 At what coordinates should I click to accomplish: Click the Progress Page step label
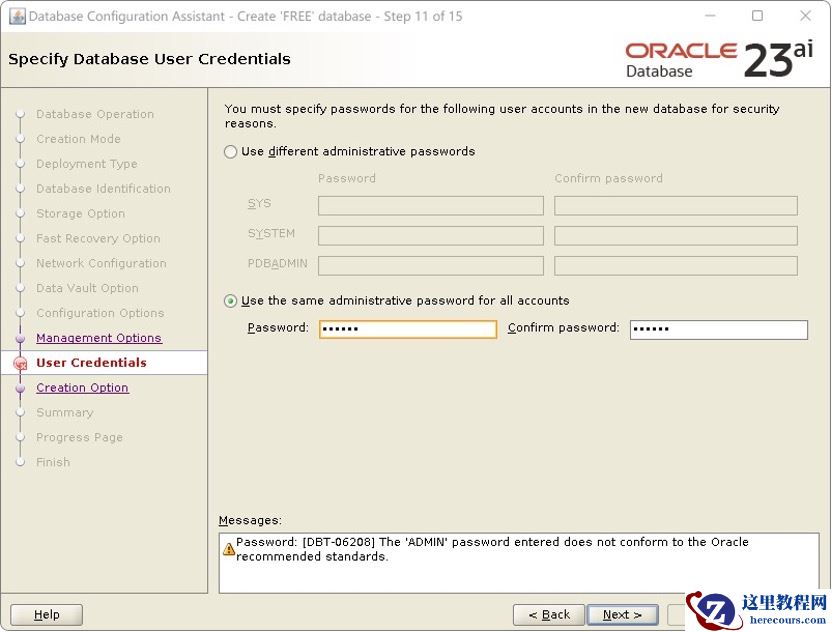(80, 437)
